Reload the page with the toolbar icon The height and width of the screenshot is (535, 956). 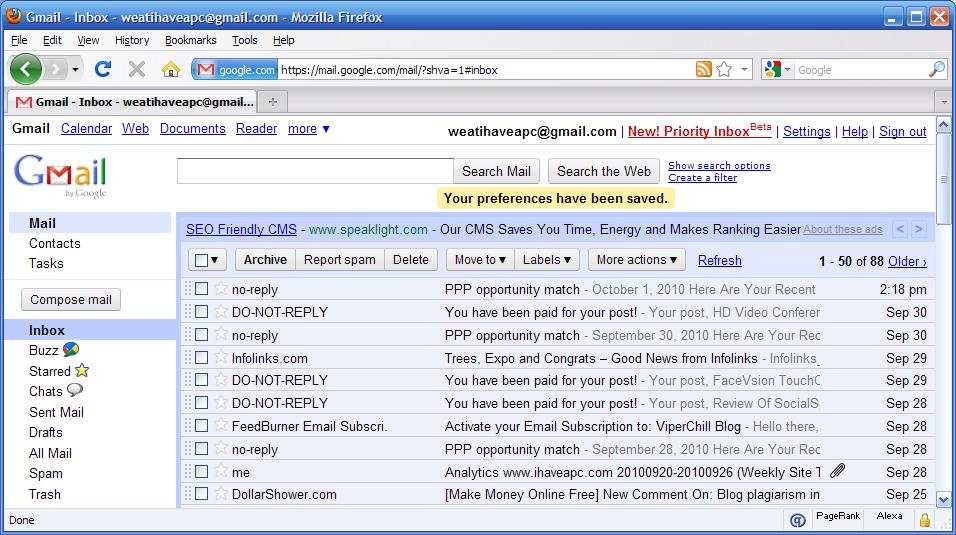(103, 69)
